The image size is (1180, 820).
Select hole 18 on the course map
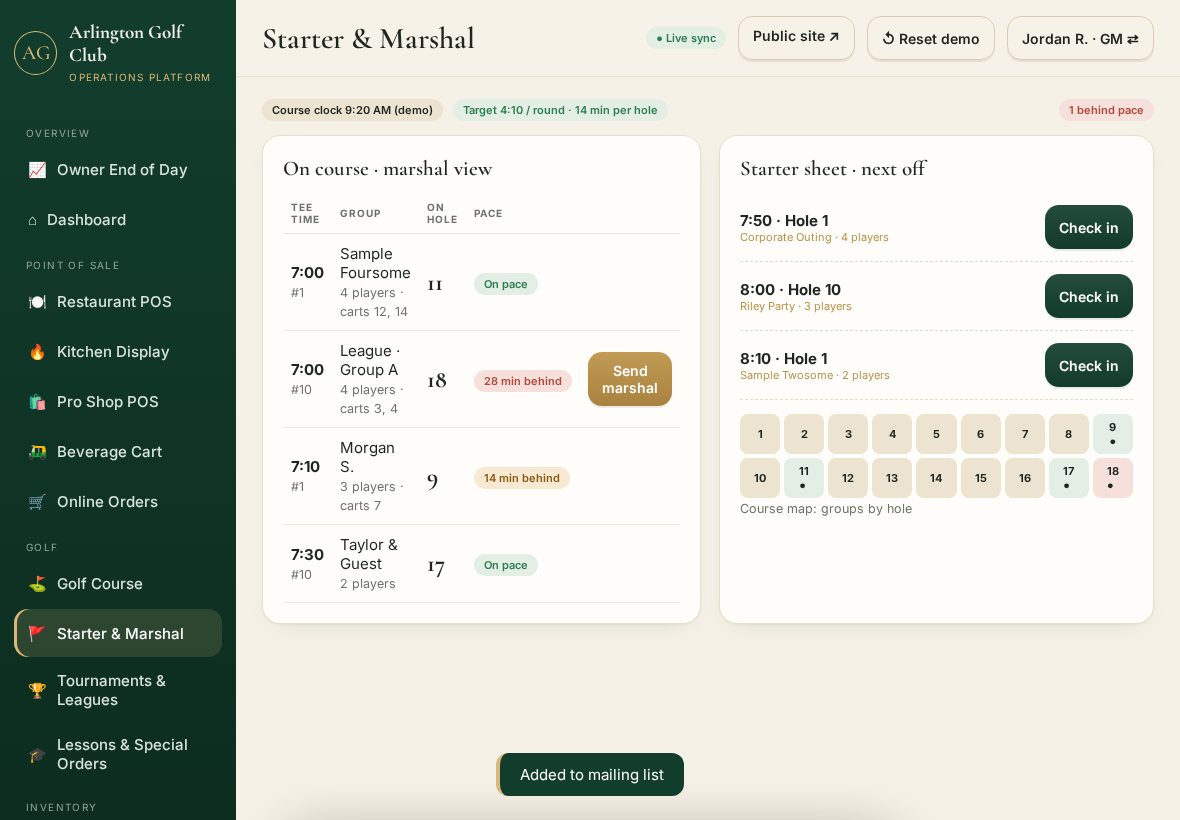(x=1112, y=478)
